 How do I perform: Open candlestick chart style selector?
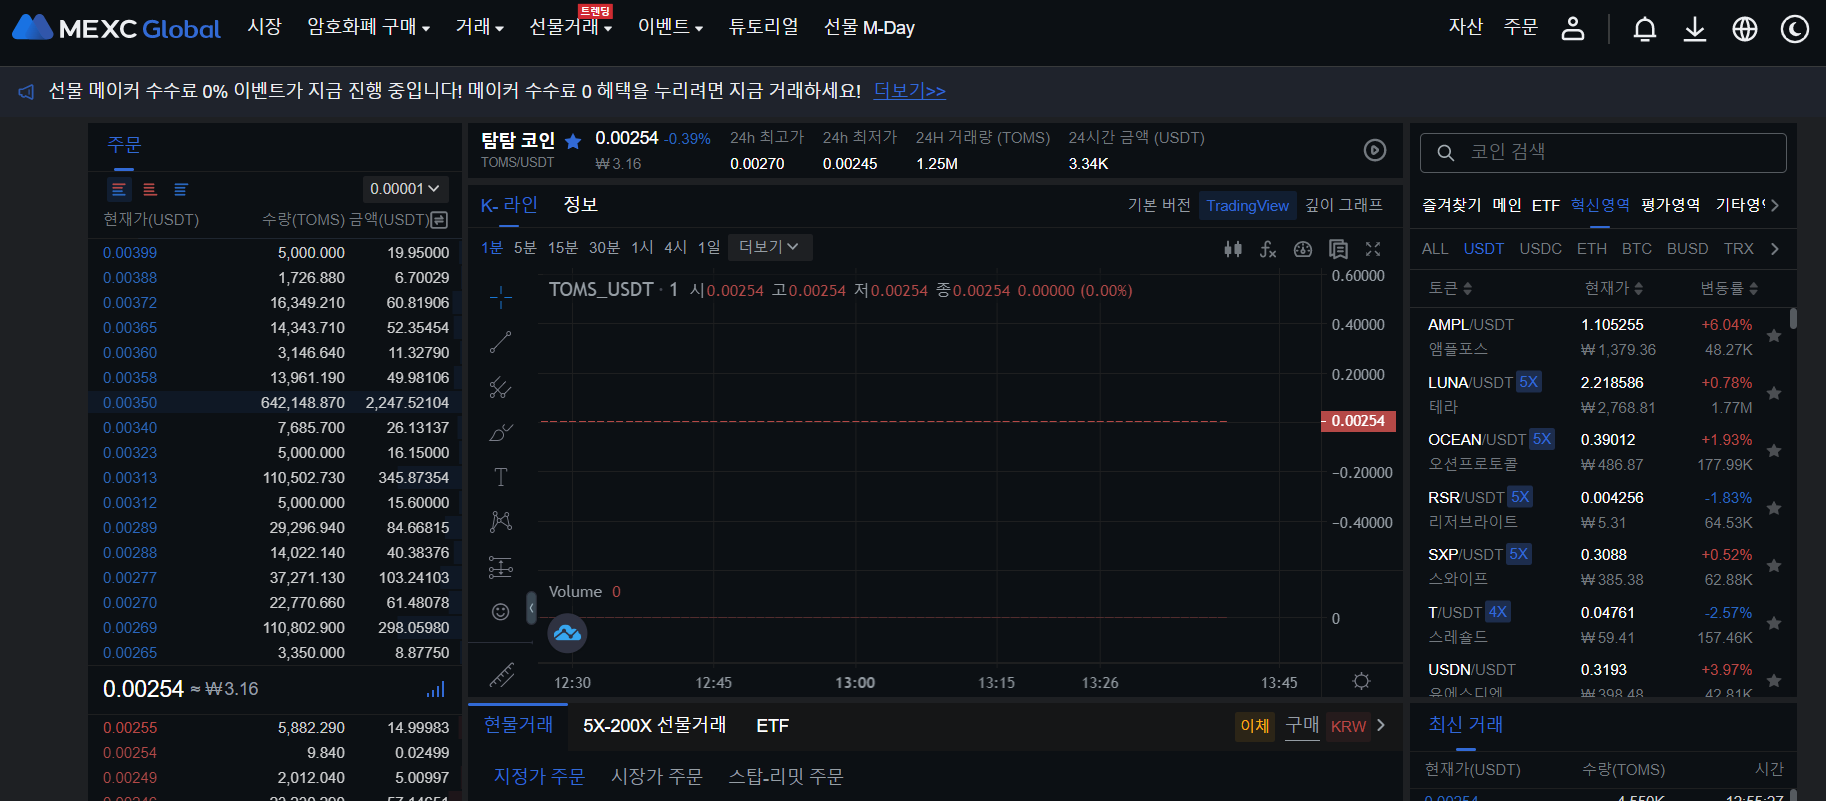click(1233, 249)
